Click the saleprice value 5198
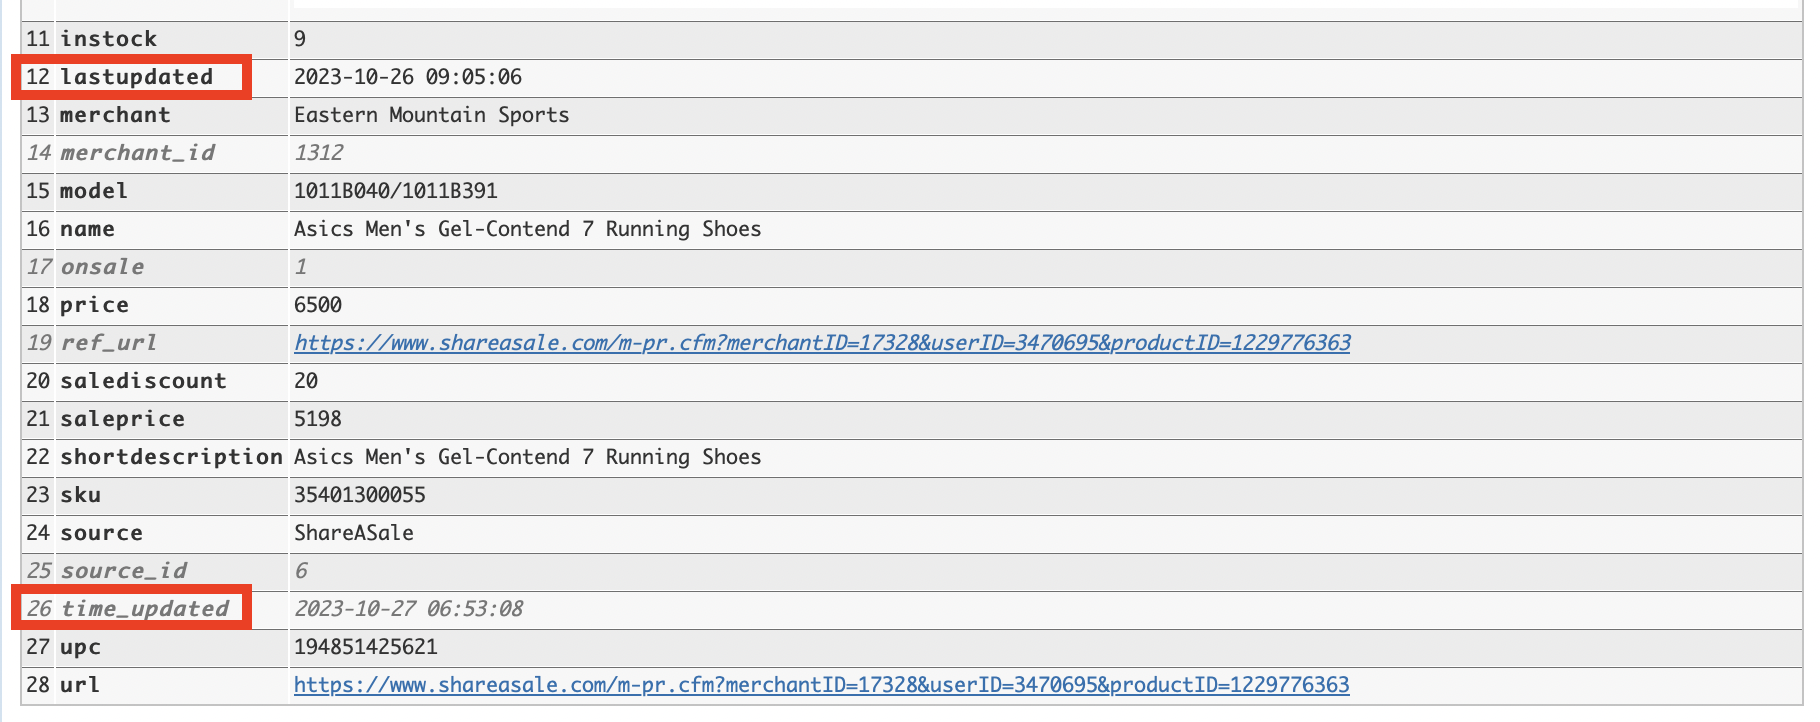 coord(318,419)
